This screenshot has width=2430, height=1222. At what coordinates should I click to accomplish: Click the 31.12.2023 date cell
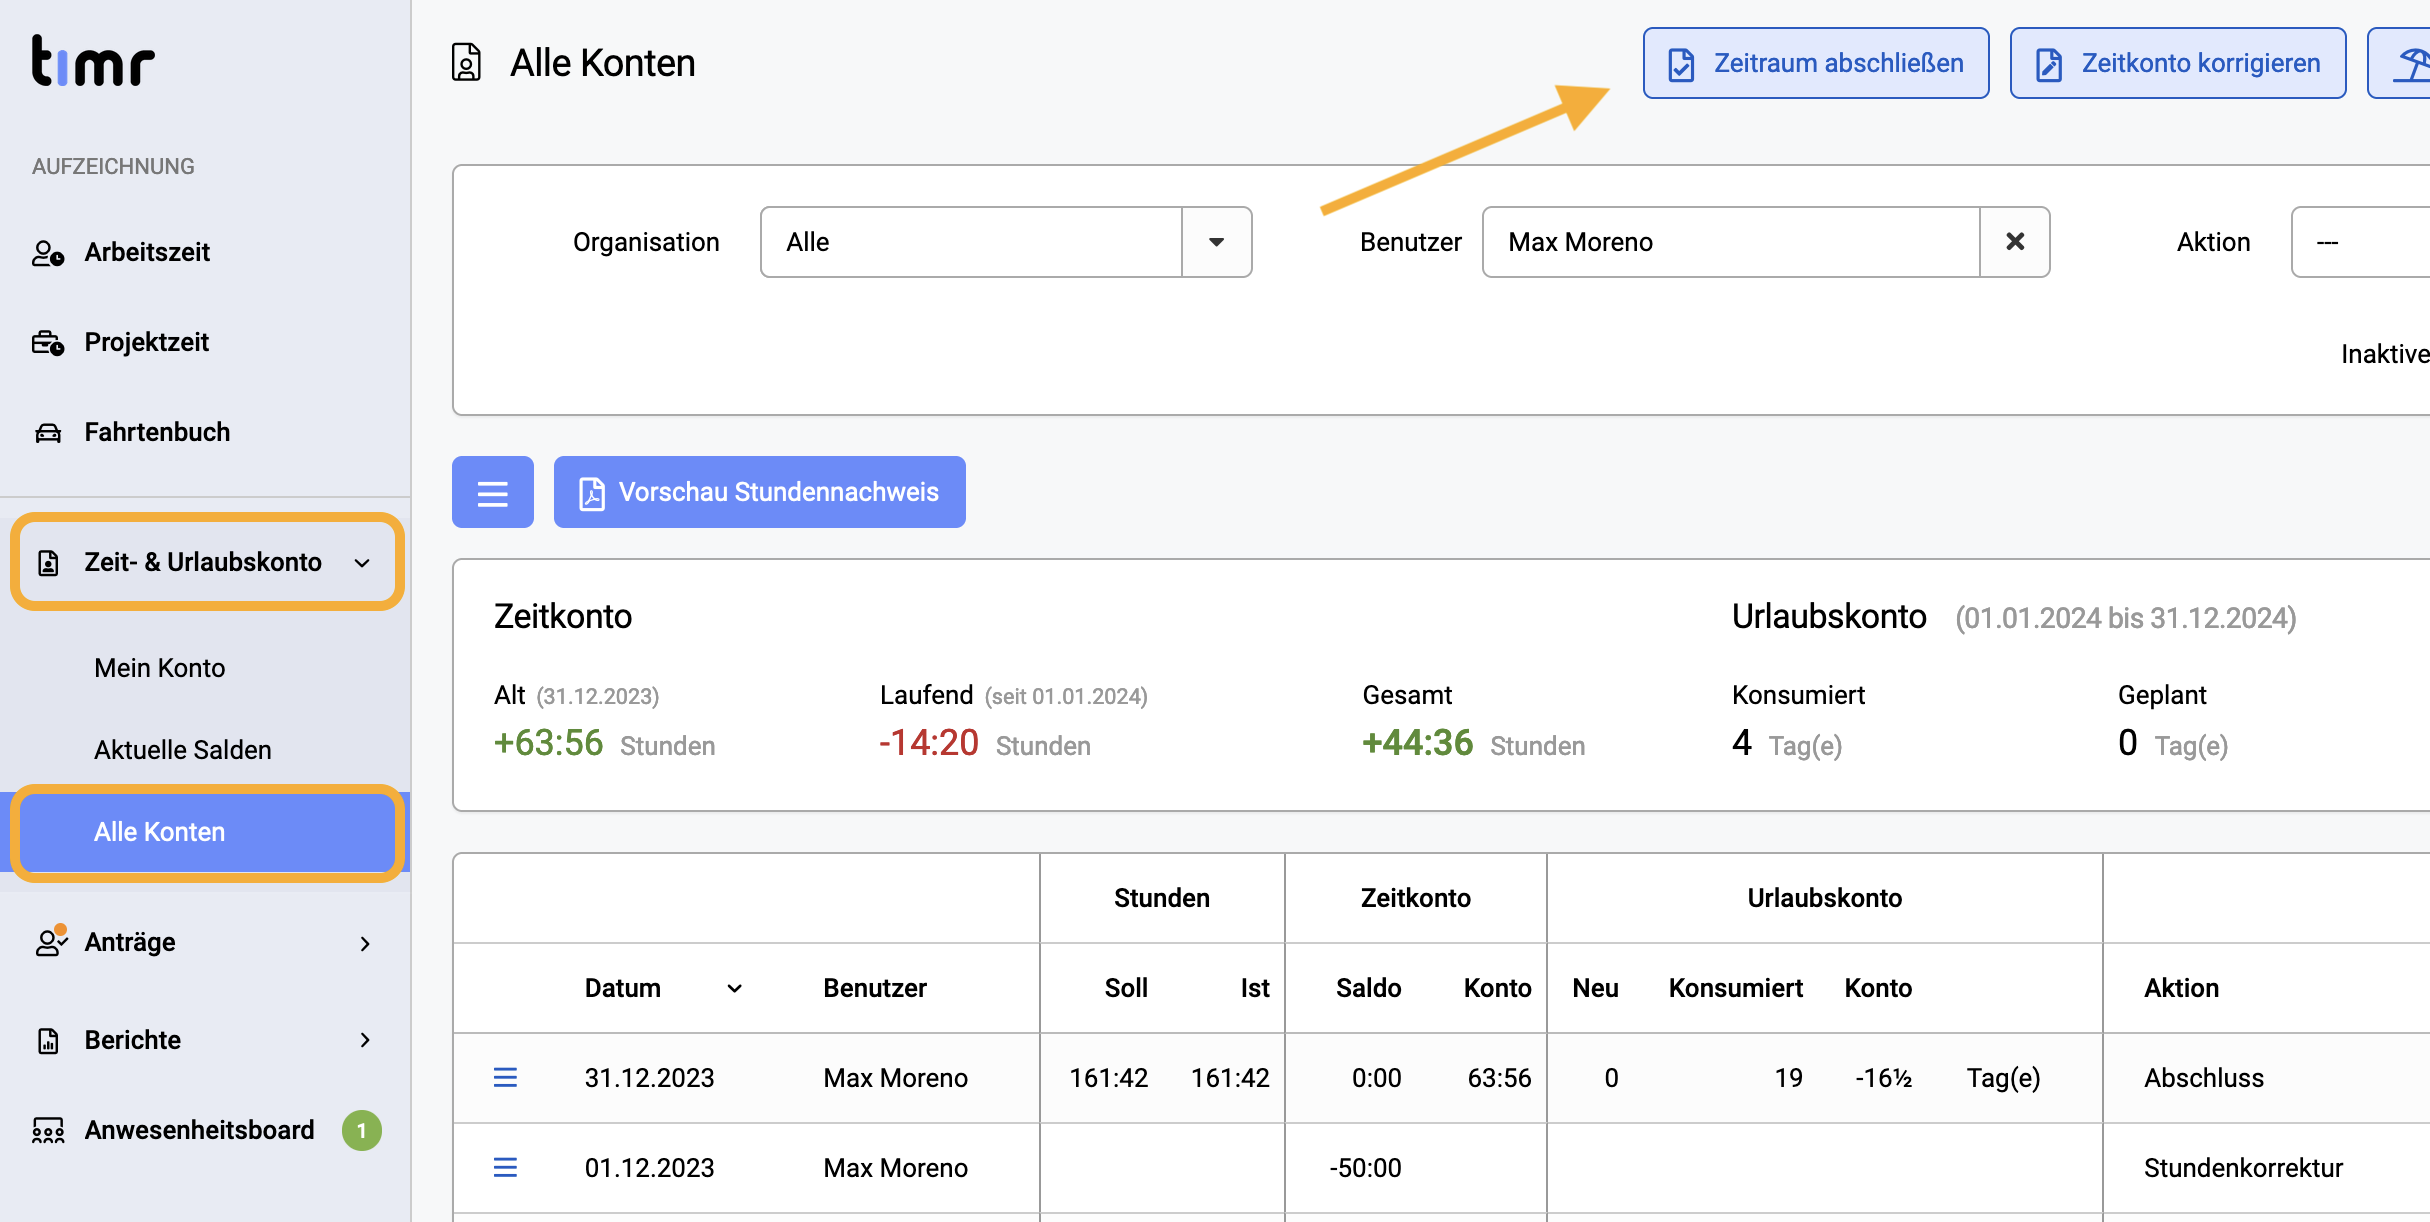[x=649, y=1078]
